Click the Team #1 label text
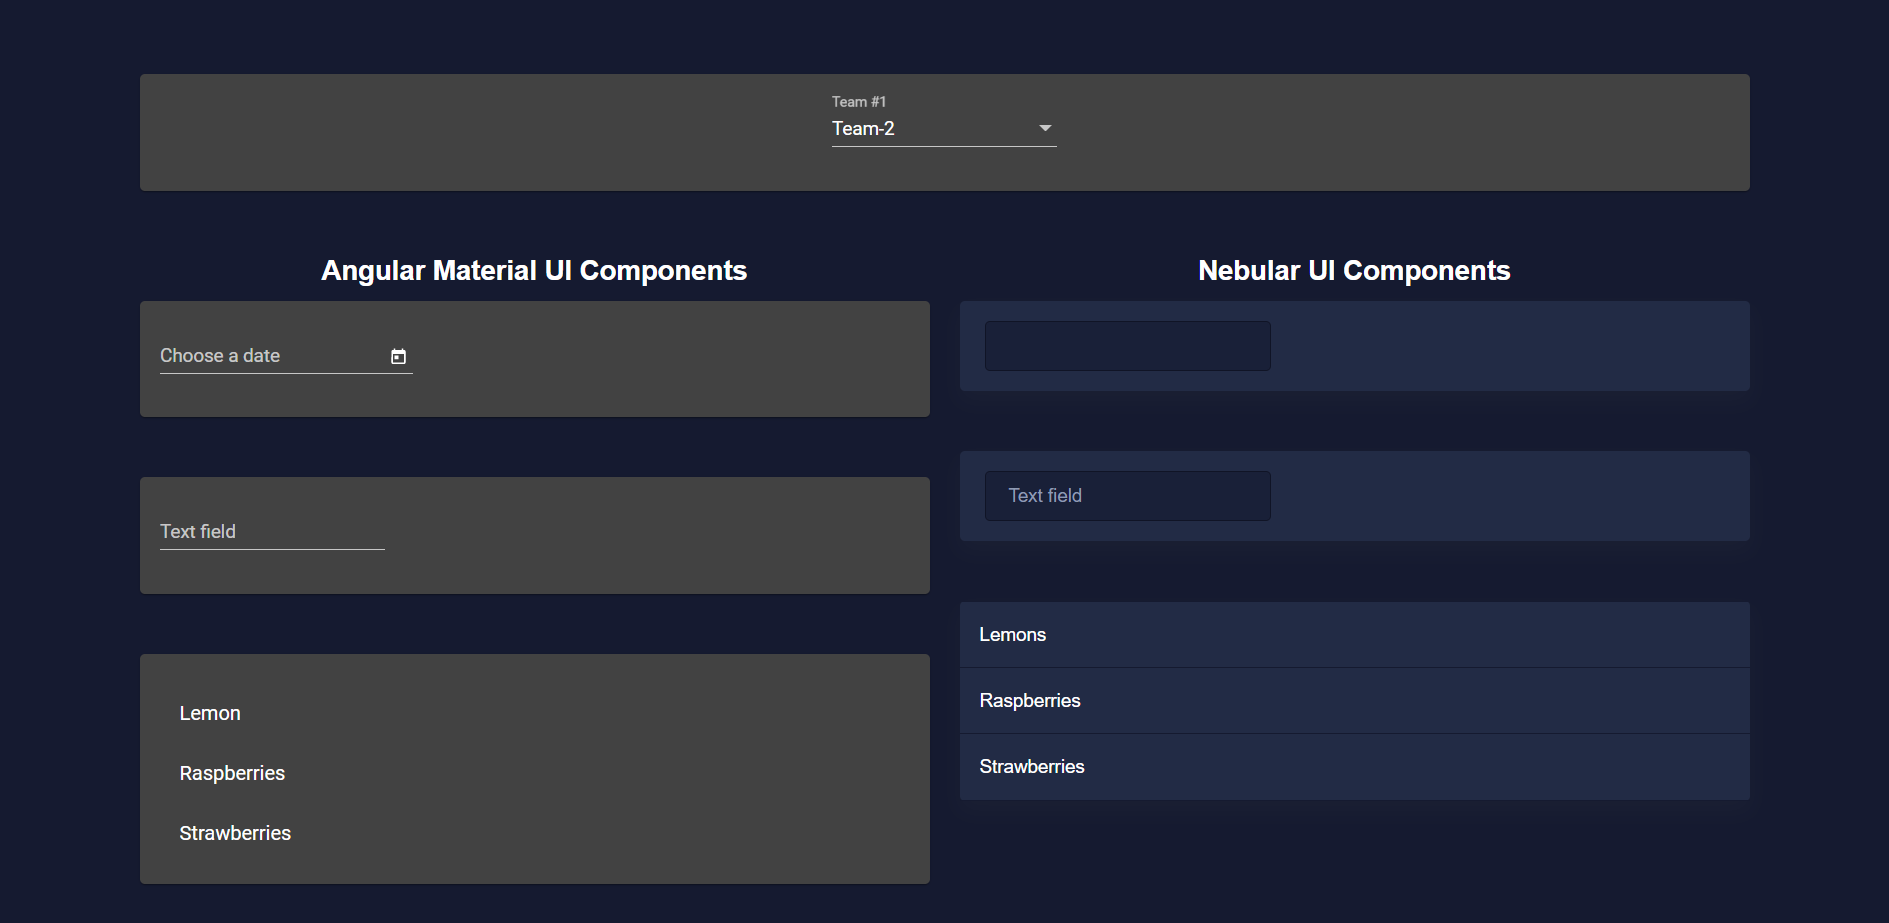 tap(857, 101)
